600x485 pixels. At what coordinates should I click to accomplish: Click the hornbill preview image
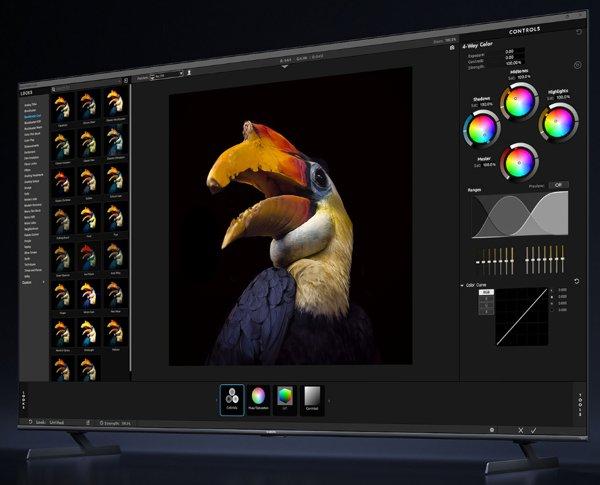(290, 216)
